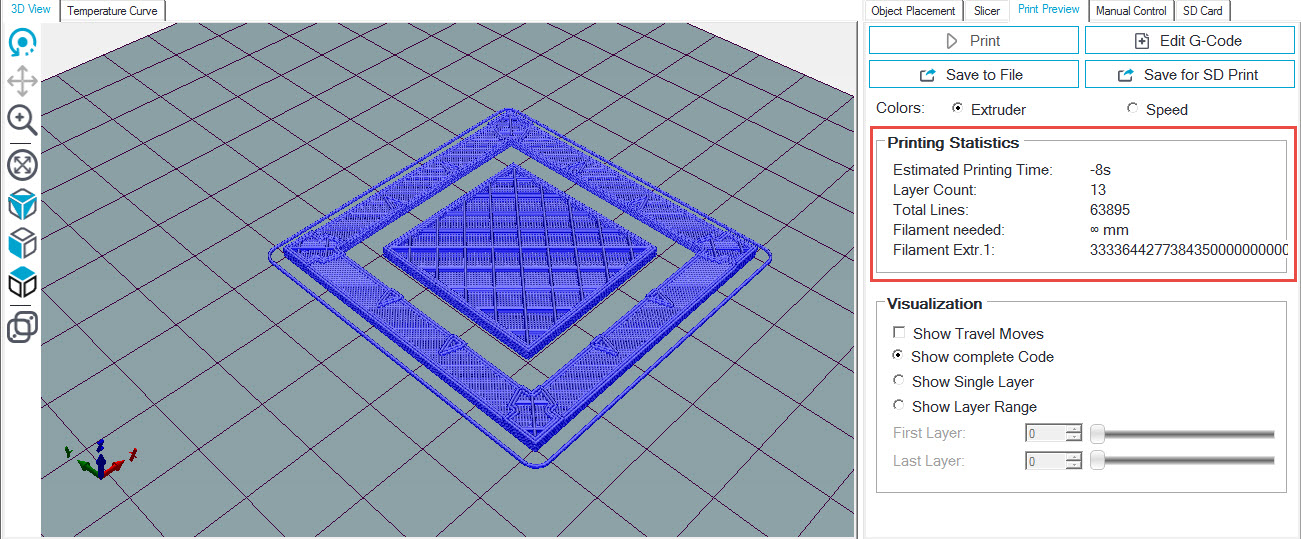
Task: Click the Total Lines value 63895
Action: click(x=1110, y=210)
